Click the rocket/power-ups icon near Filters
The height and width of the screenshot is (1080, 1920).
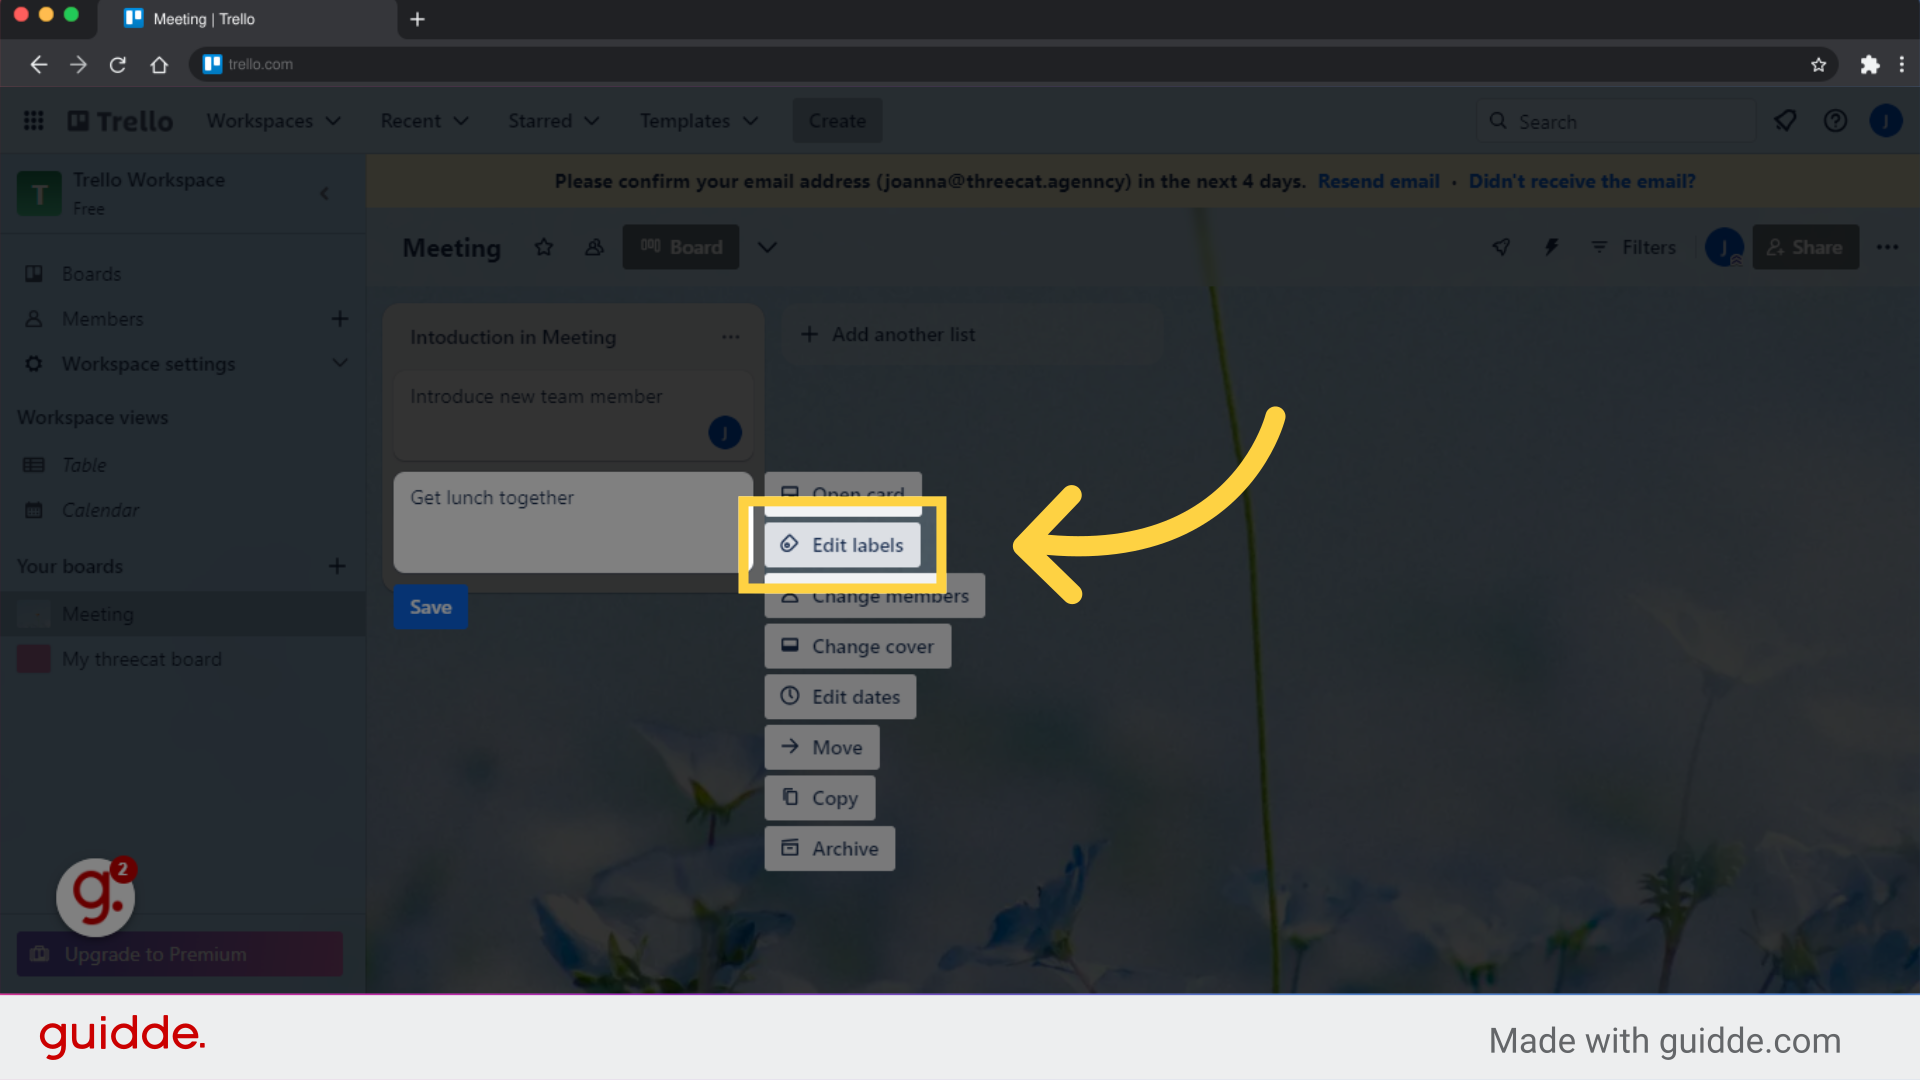[1501, 247]
